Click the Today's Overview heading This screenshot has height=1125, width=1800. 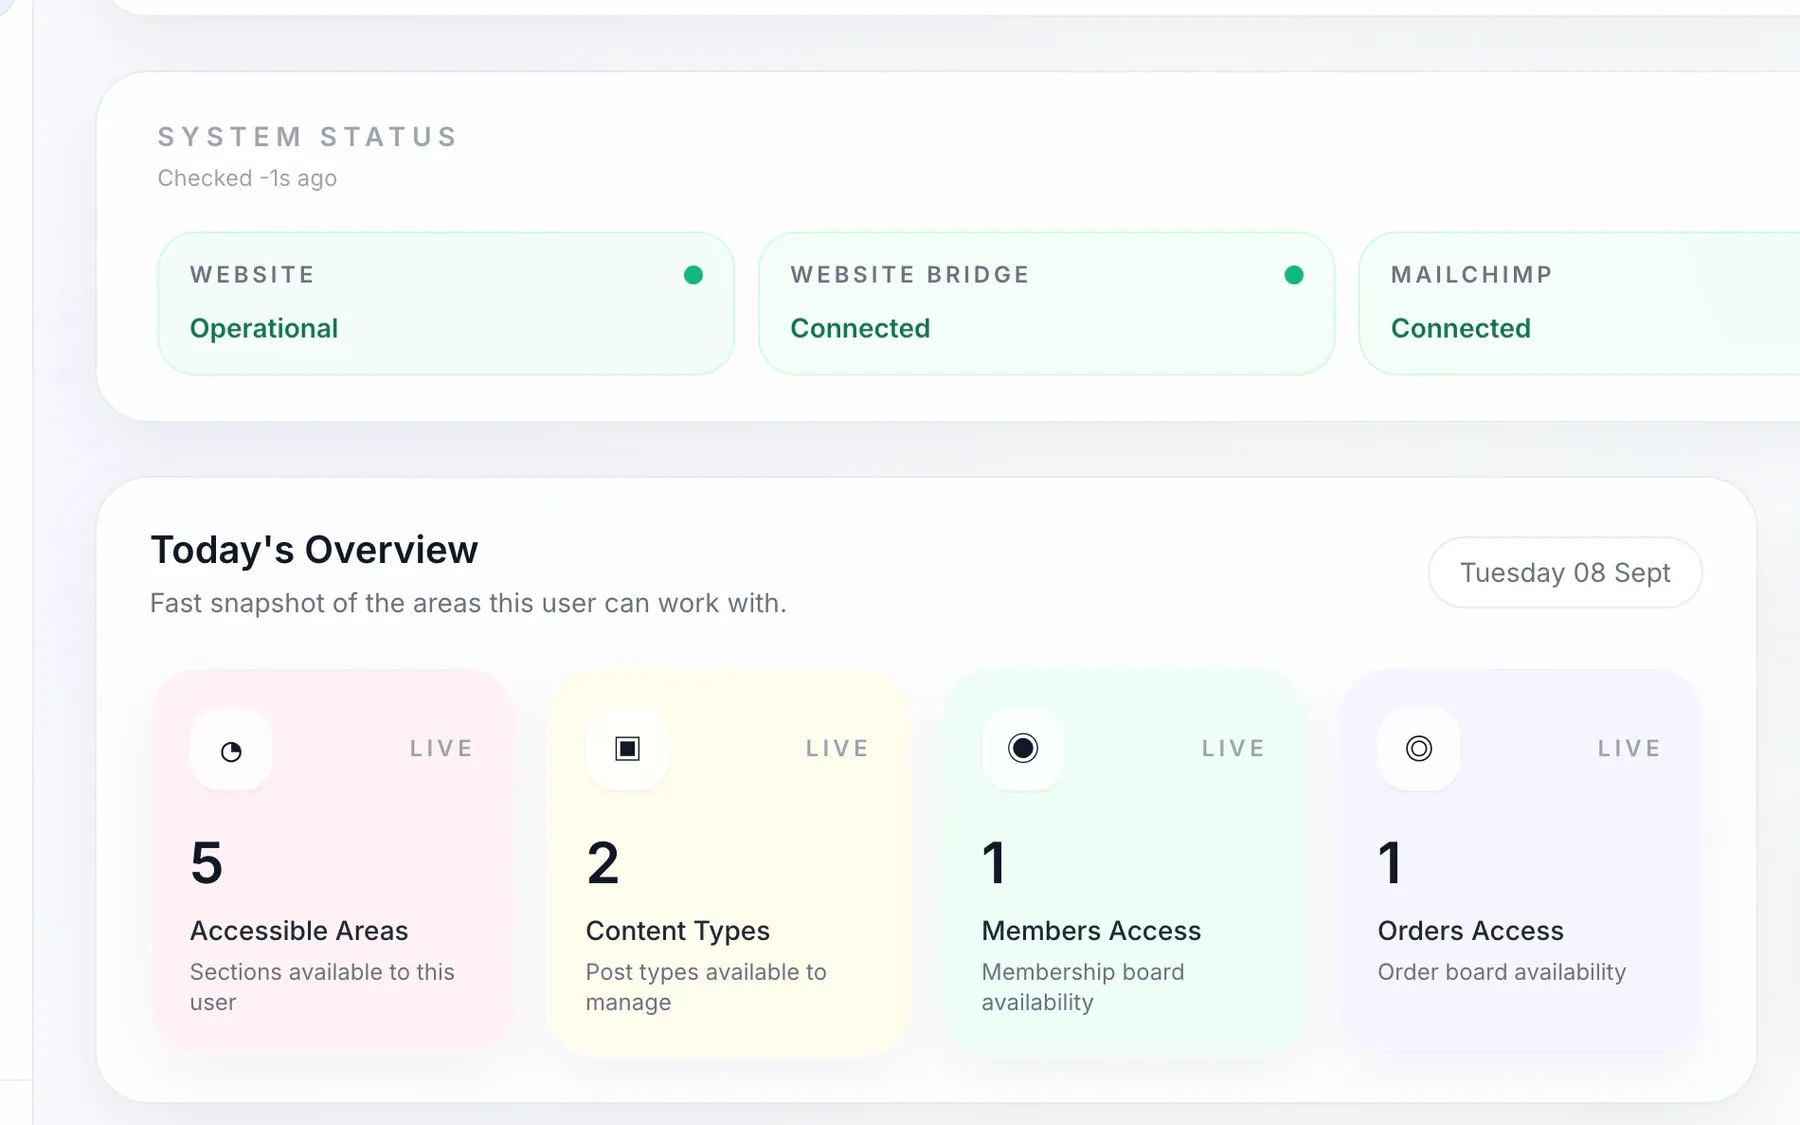point(314,550)
